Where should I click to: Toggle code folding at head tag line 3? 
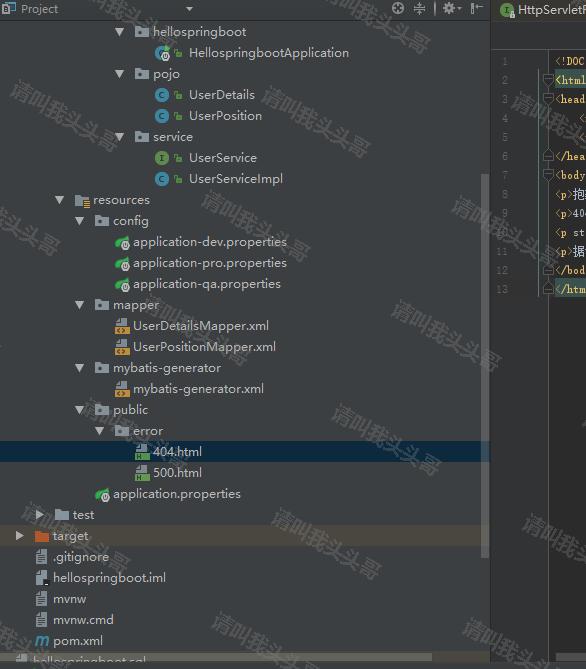548,99
